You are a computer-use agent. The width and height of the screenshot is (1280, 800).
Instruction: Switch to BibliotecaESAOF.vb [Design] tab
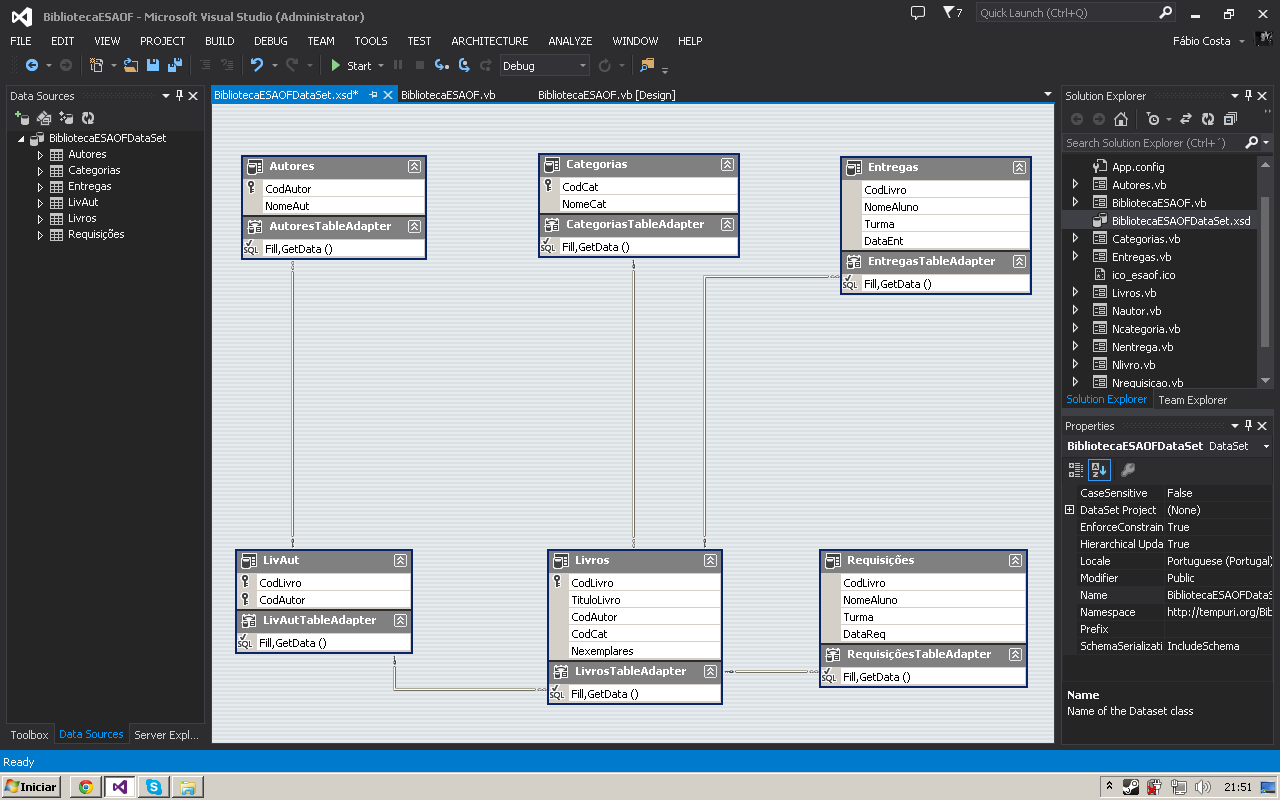[606, 95]
